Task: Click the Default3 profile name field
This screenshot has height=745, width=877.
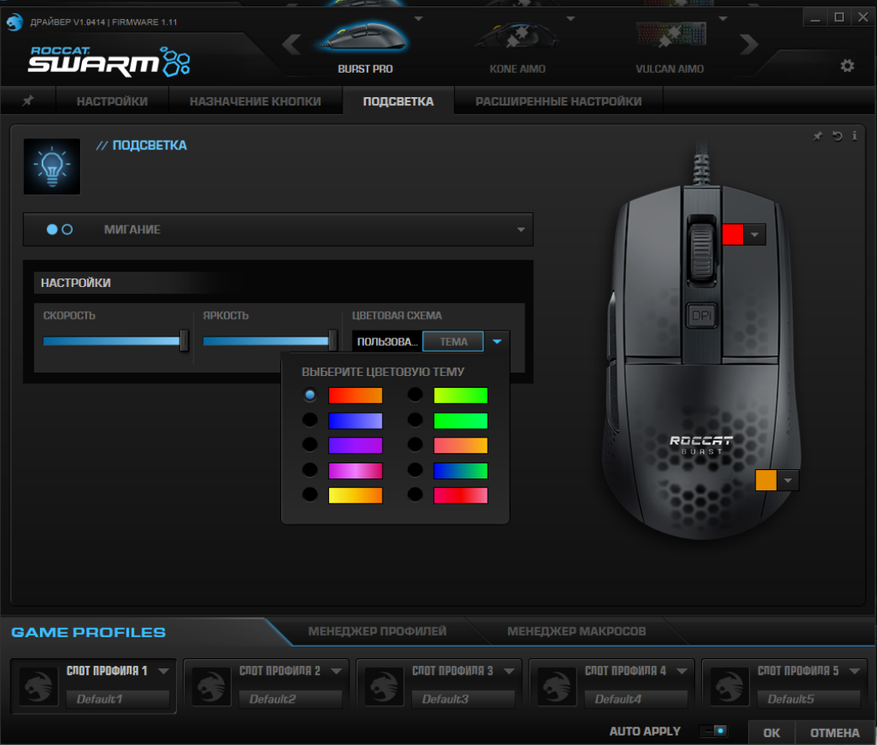Action: 463,699
